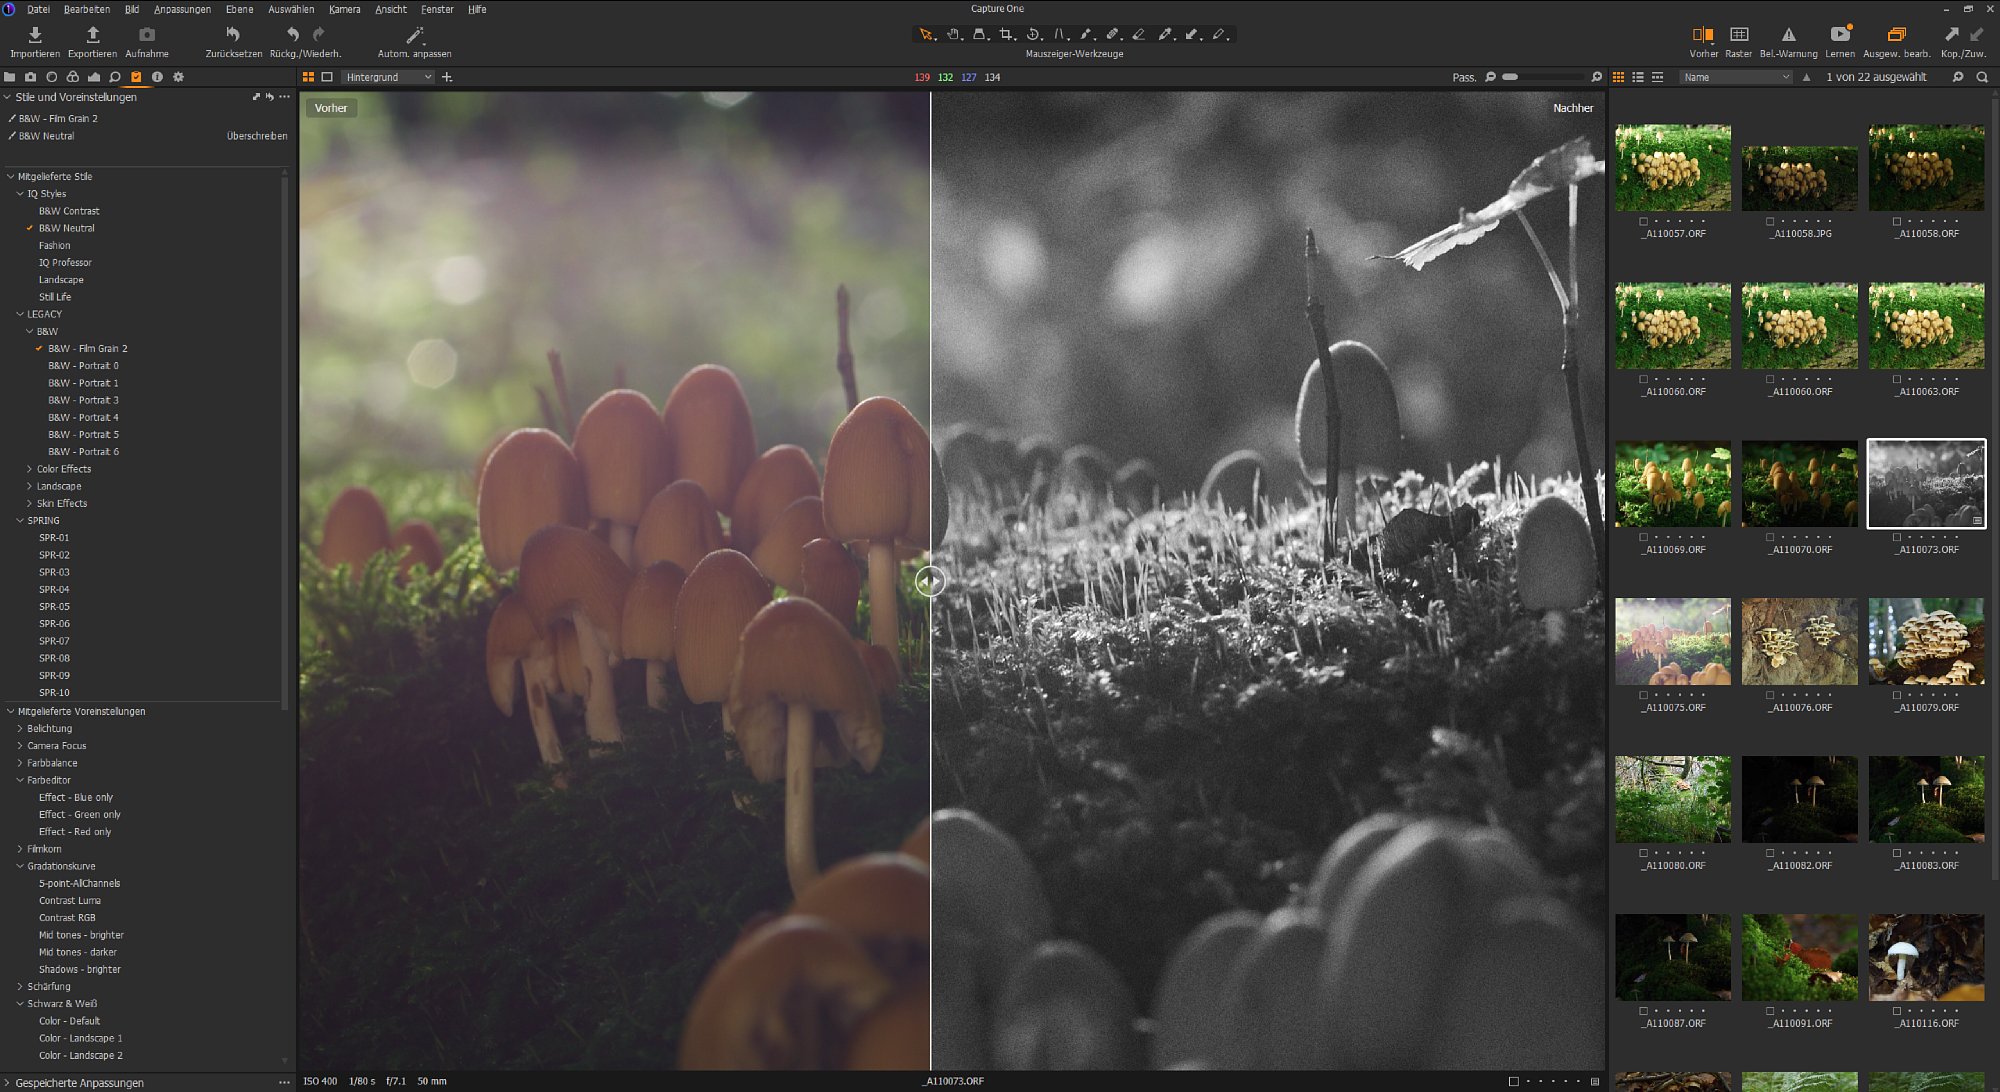This screenshot has height=1092, width=2000.
Task: Click the browser scrollbar thumb on the right edge
Action: [x=1994, y=490]
